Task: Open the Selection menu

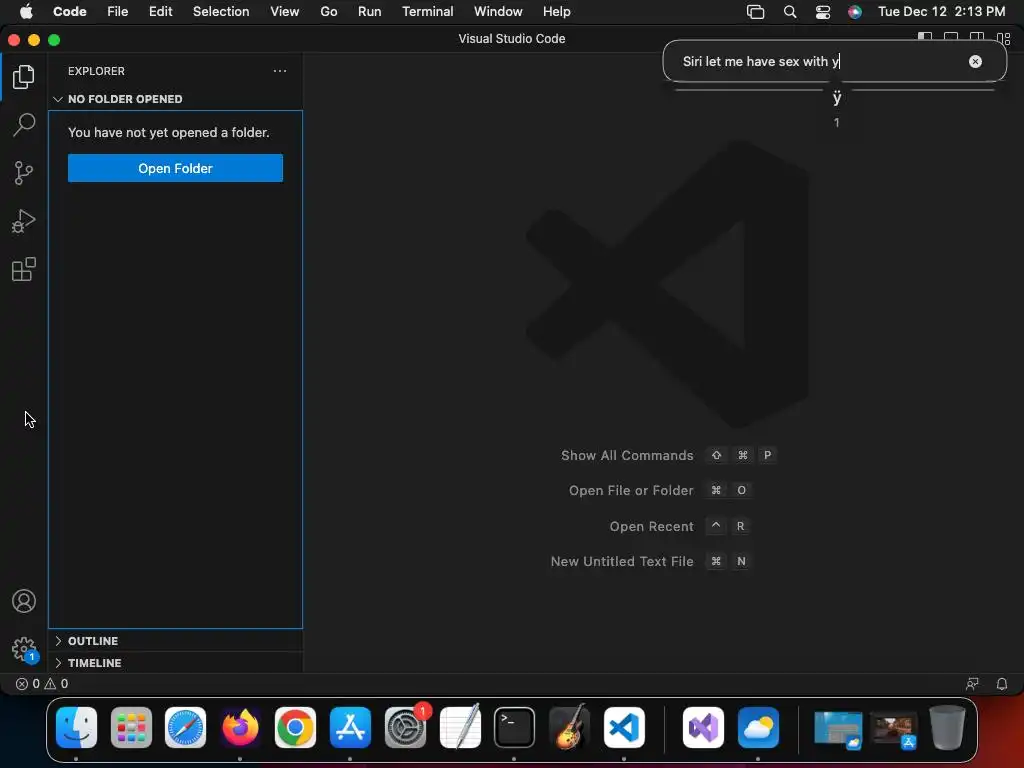Action: click(x=221, y=11)
